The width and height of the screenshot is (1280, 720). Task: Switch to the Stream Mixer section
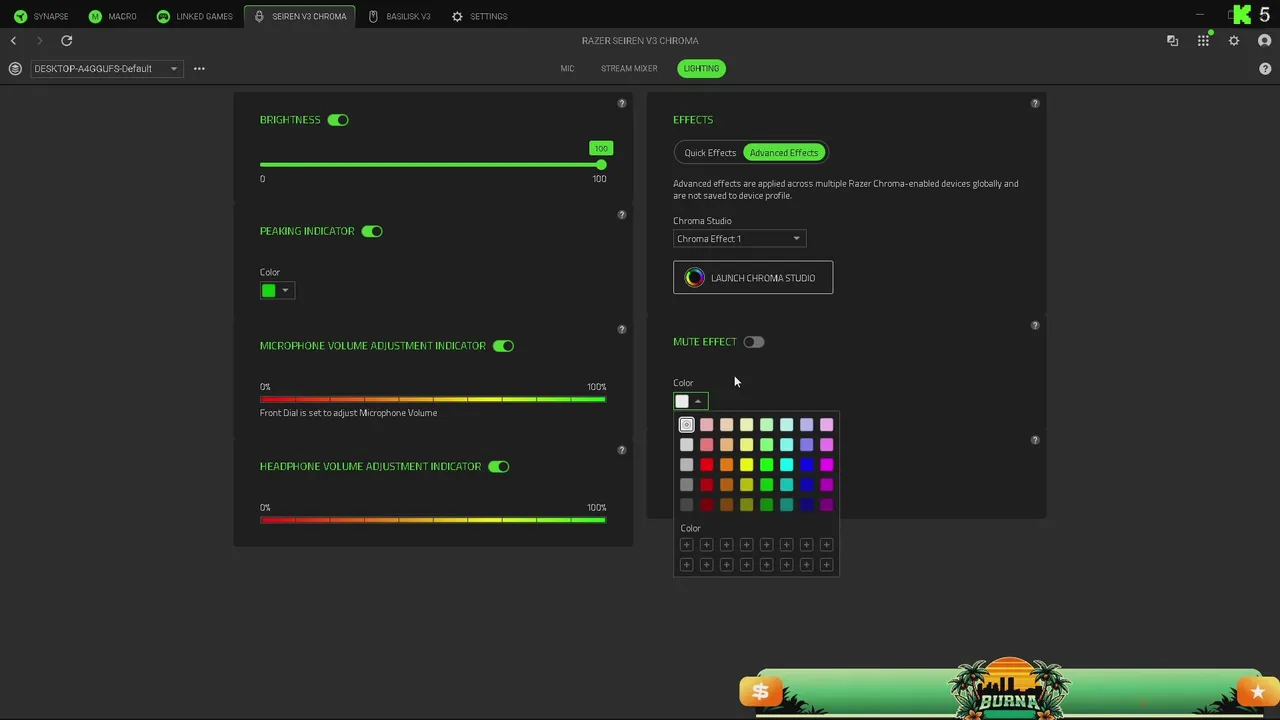(x=629, y=69)
